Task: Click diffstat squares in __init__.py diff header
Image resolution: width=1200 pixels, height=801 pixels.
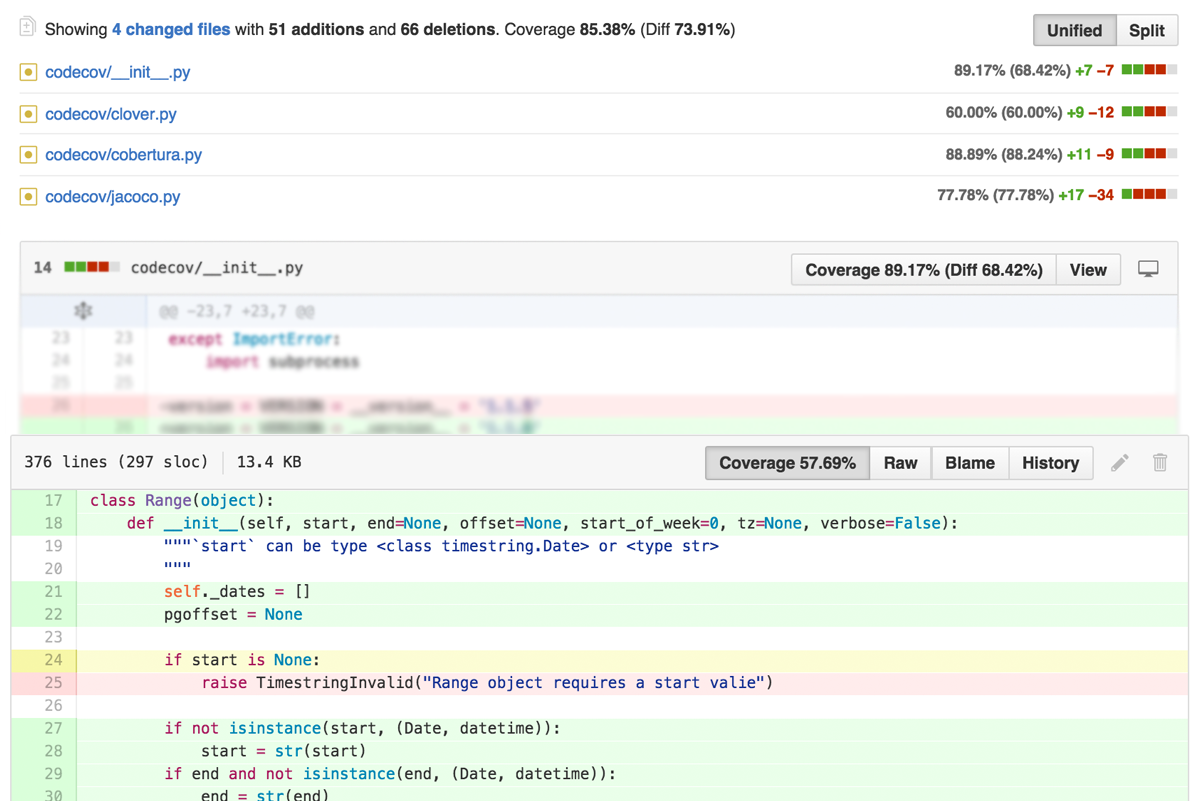Action: (92, 267)
